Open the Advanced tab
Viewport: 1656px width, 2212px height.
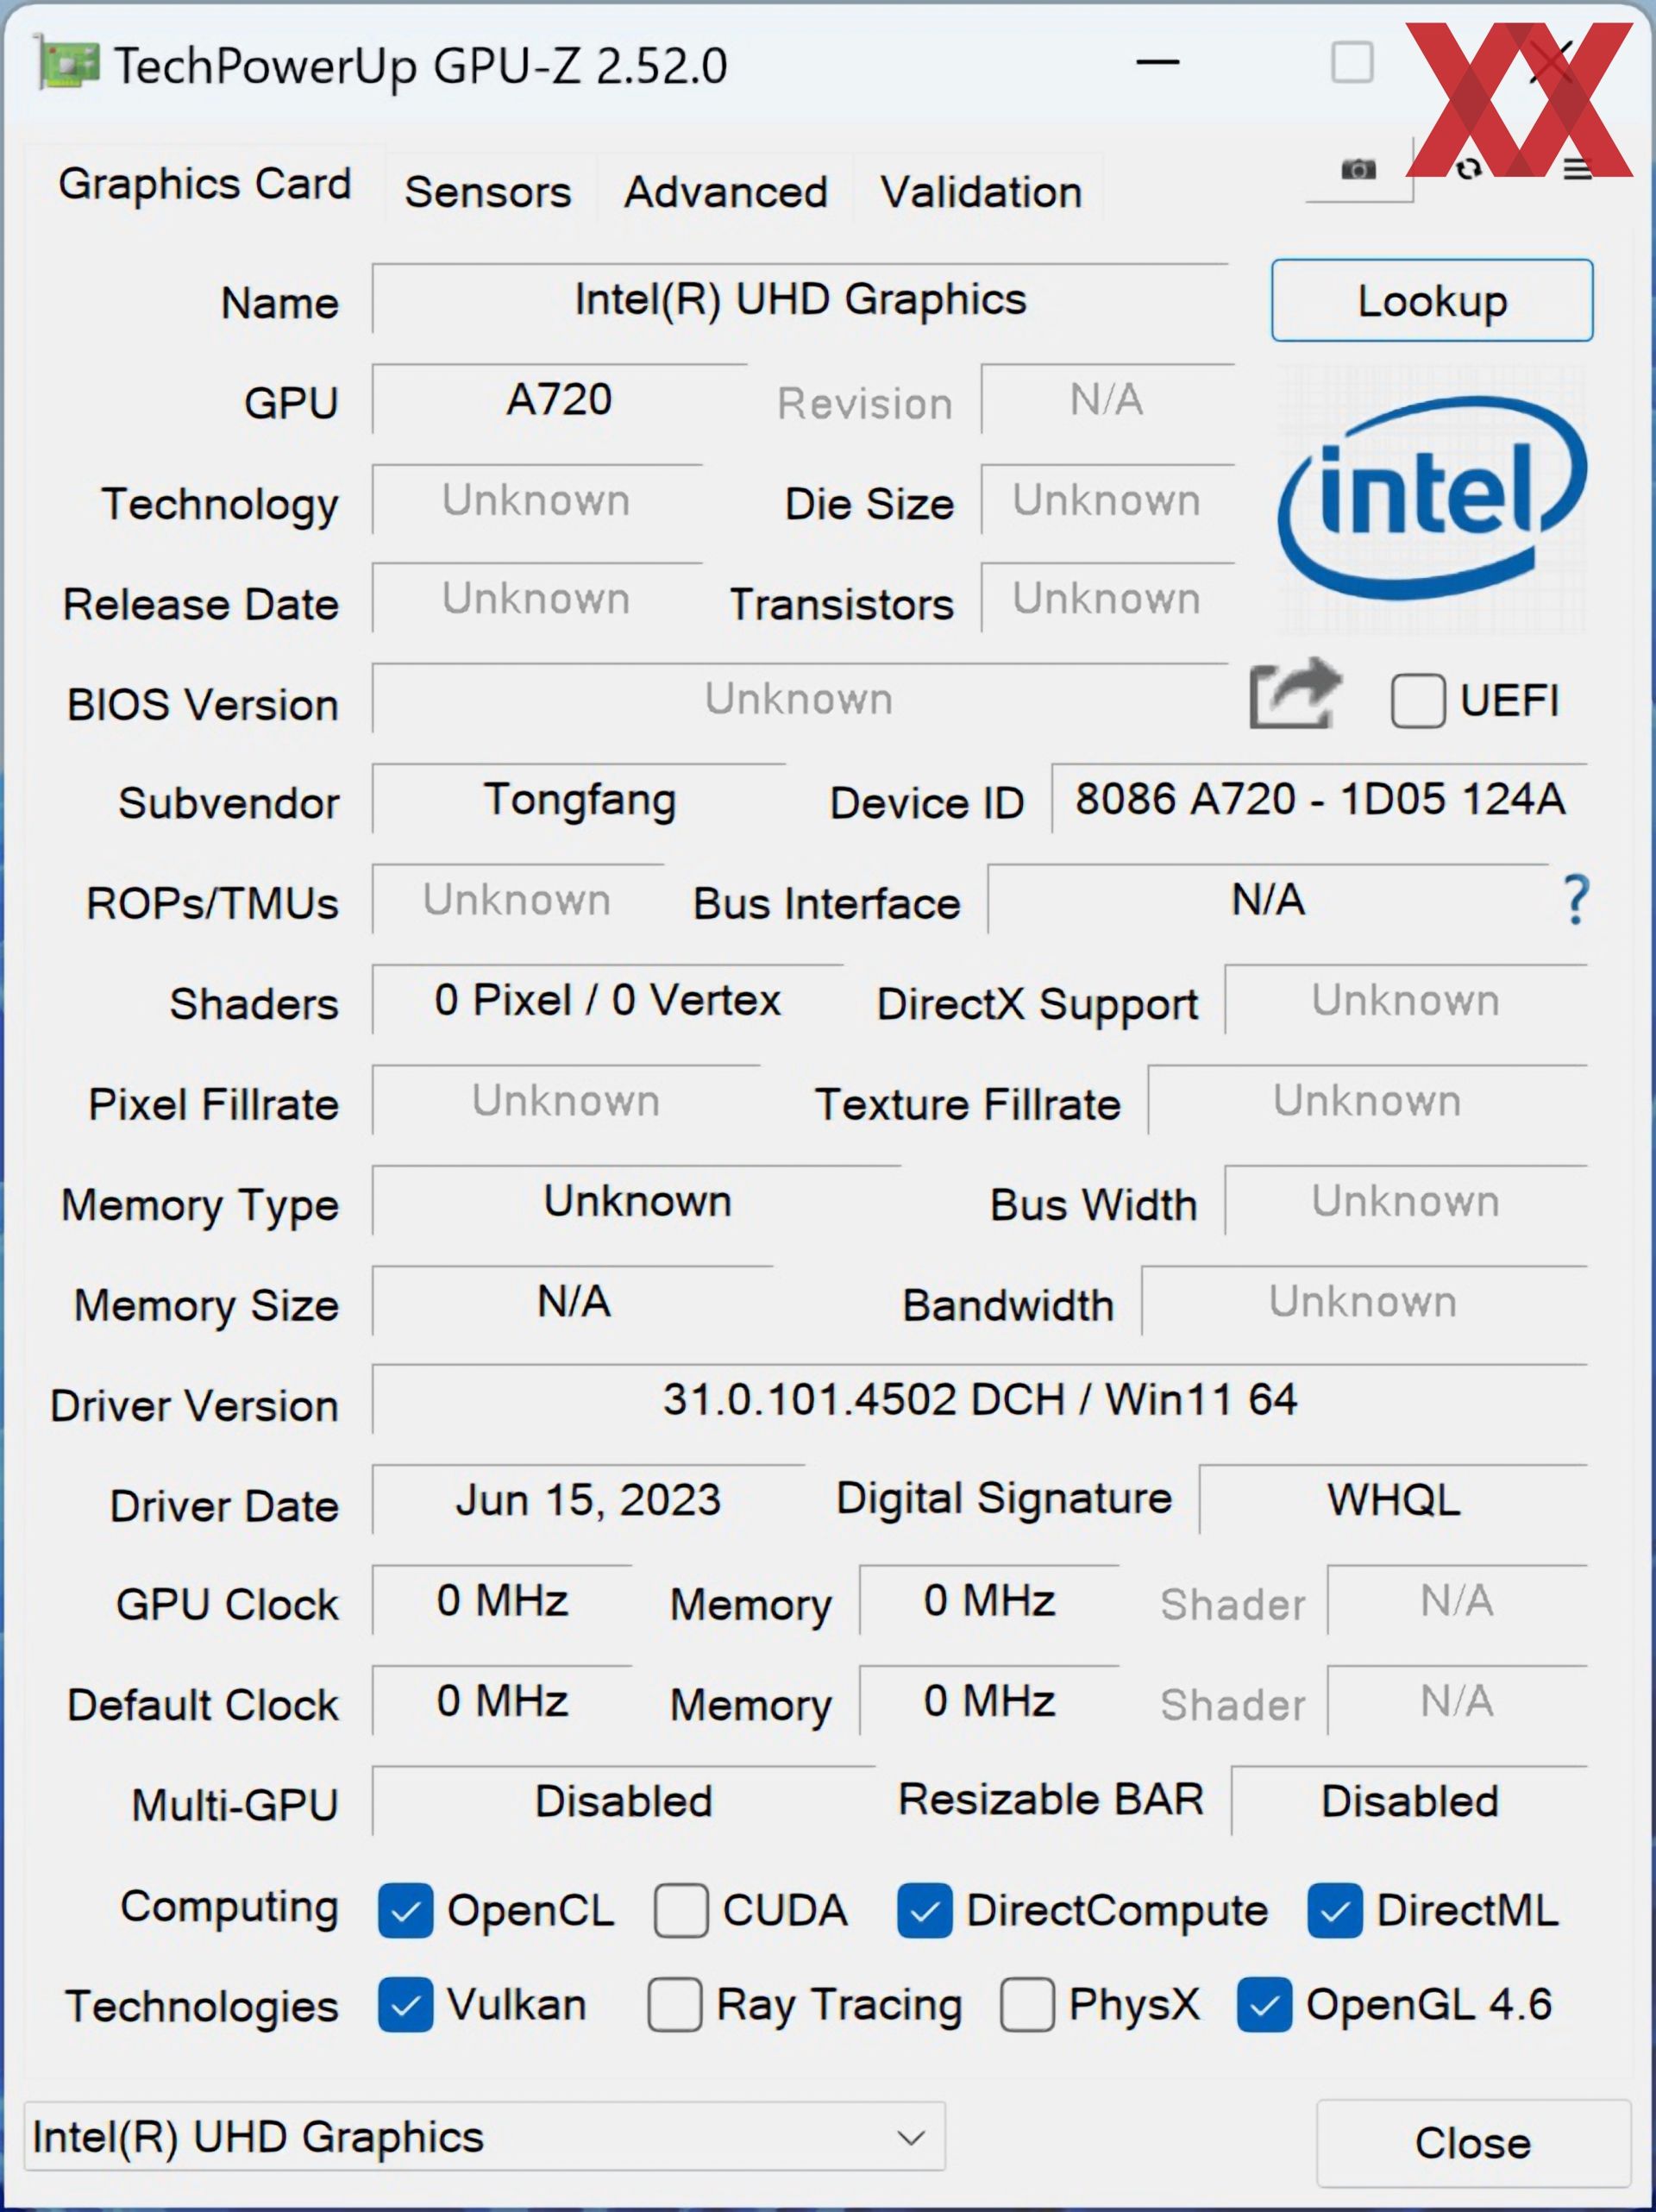pyautogui.click(x=726, y=191)
